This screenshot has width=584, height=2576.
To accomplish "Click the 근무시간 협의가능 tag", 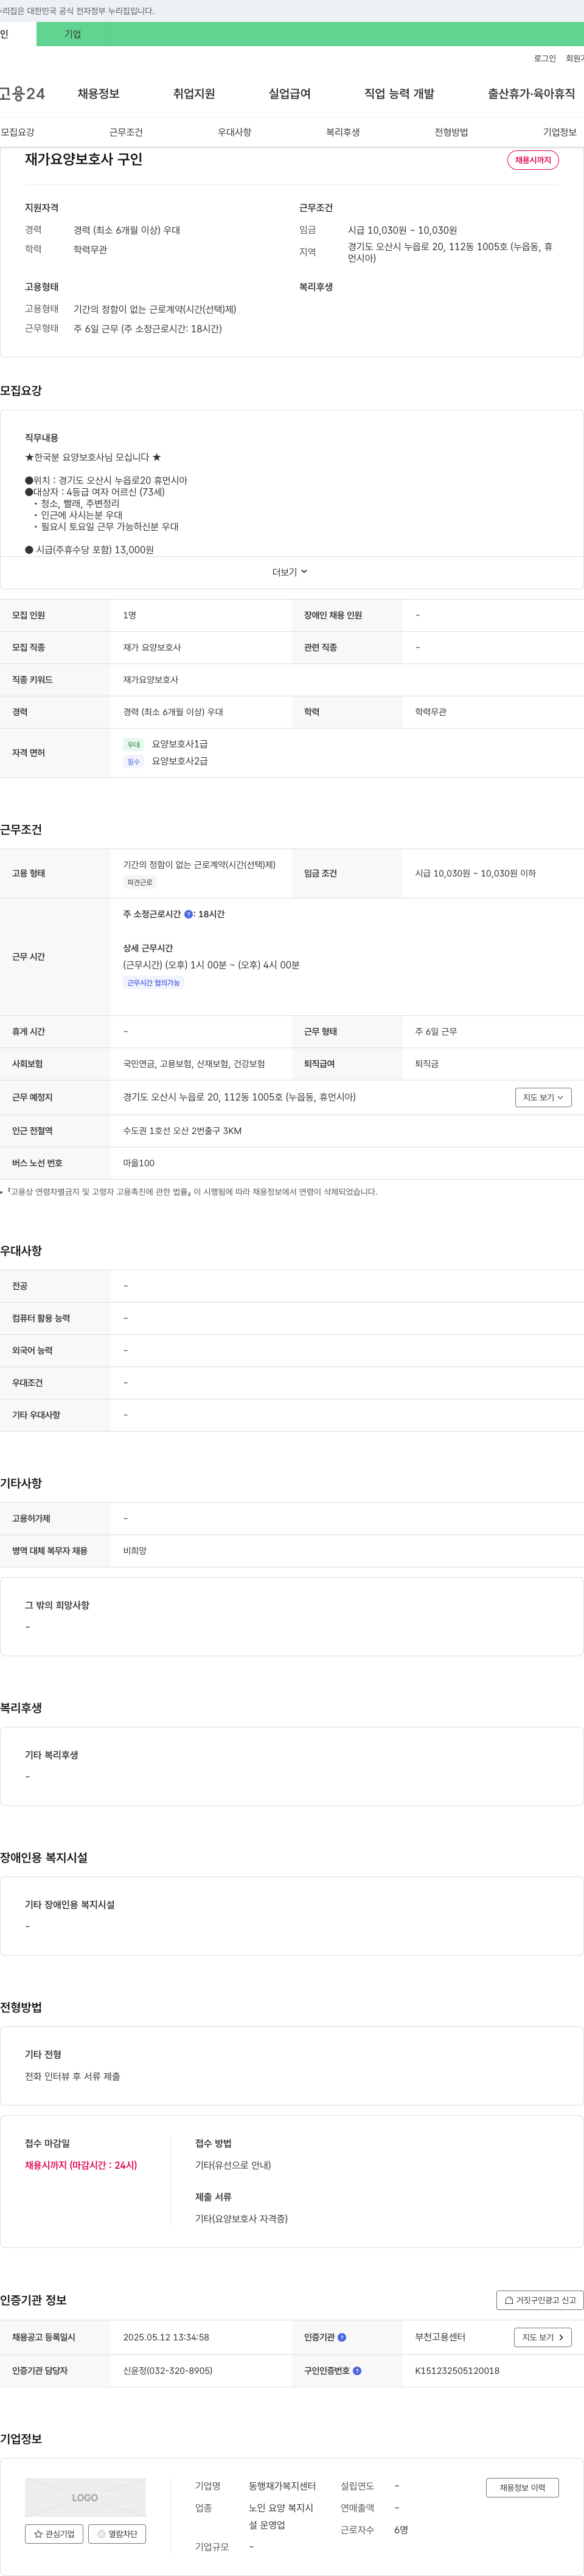I will tap(153, 983).
